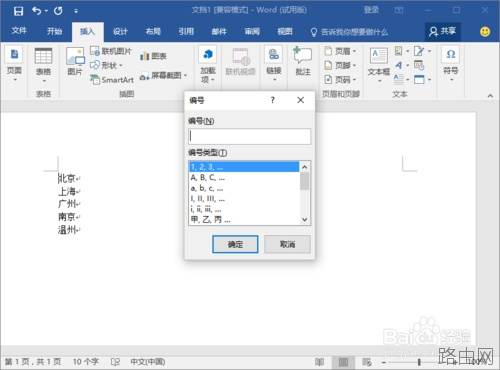This screenshot has height=370, width=500.
Task: Open the Table (表格) insert icon
Action: point(43,56)
